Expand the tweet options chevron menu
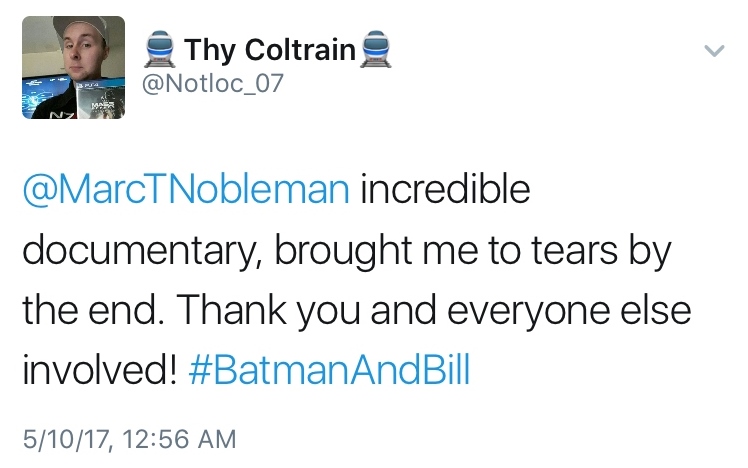This screenshot has width=748, height=468. click(713, 49)
